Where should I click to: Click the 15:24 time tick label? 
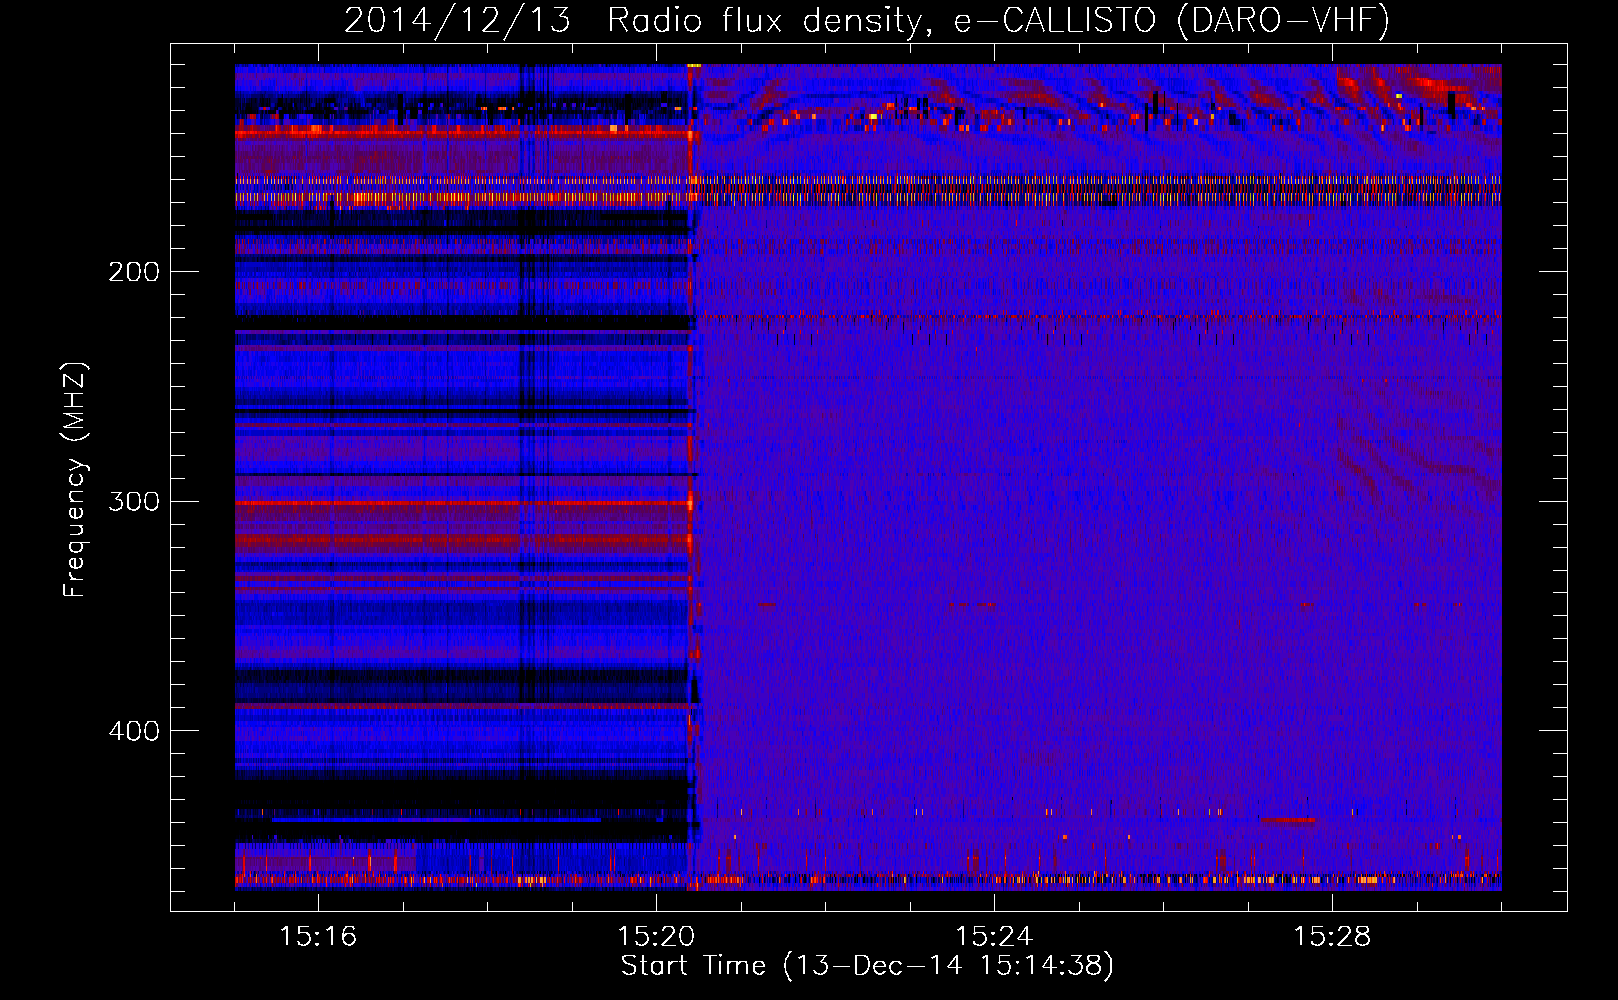[994, 936]
